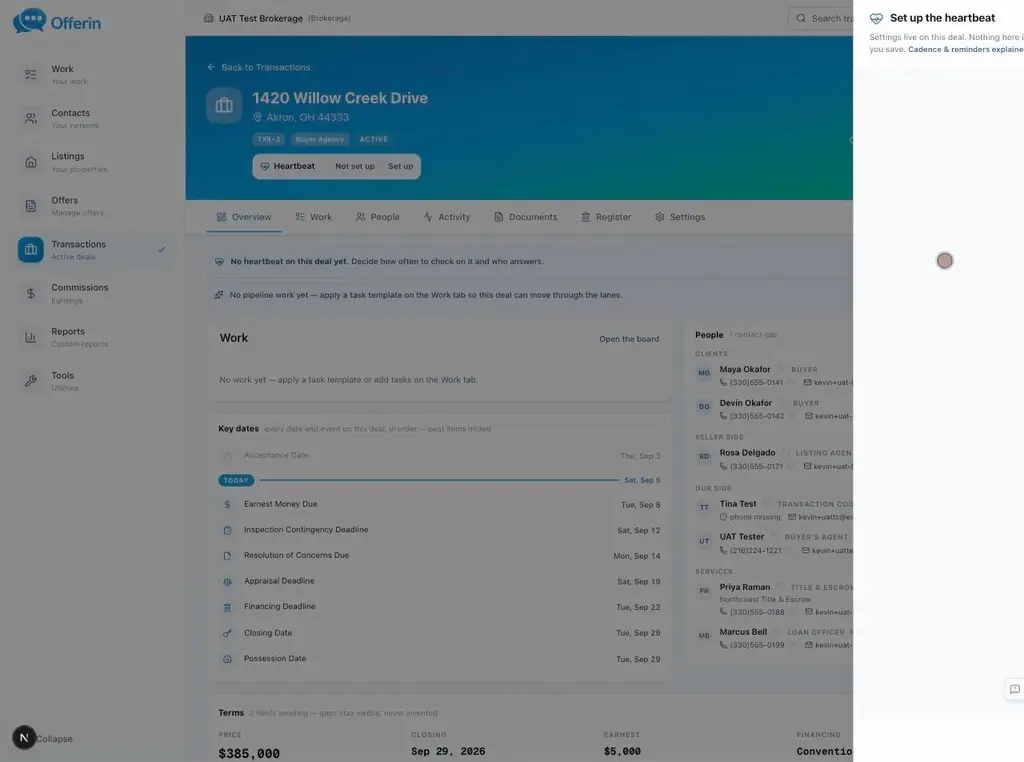Click the Acceptance Date row
This screenshot has height=762, width=1024.
pos(440,455)
